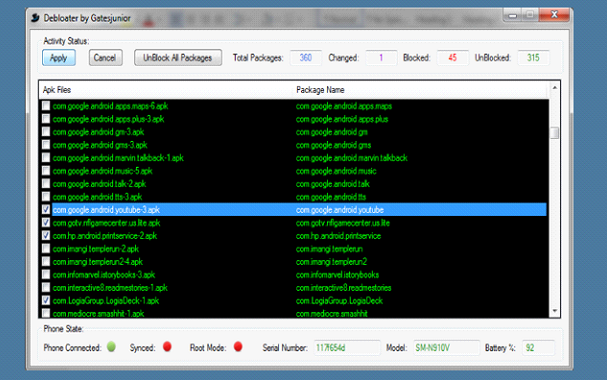Image resolution: width=607 pixels, height=380 pixels.
Task: Check the marvin.talkback-1.apk checkbox
Action: coord(46,157)
